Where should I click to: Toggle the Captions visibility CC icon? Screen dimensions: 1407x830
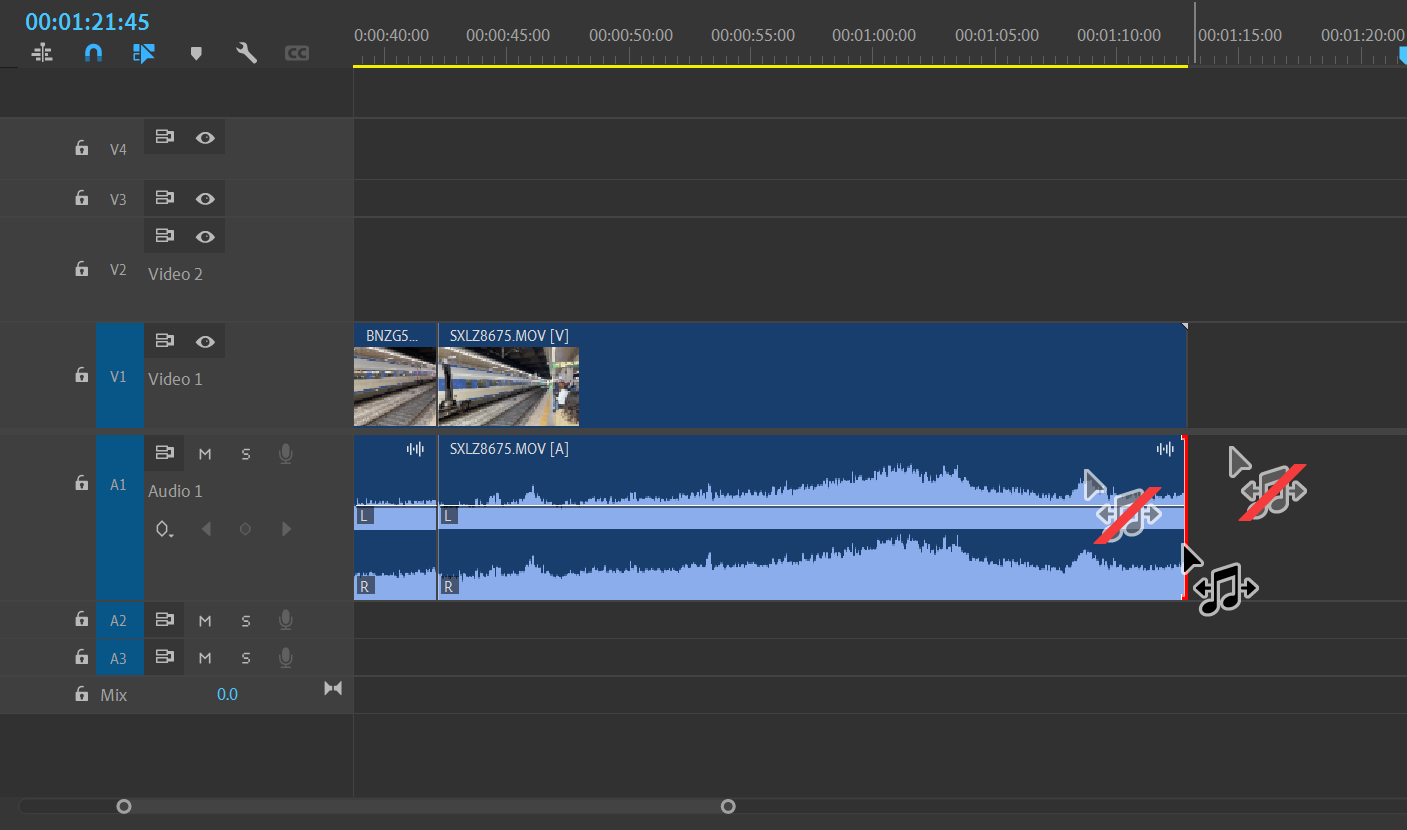[296, 52]
